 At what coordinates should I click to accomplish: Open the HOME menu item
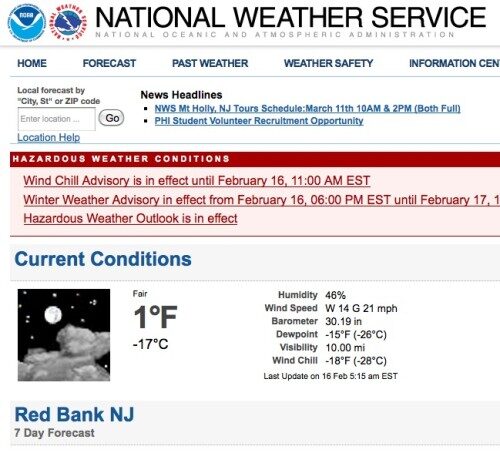[32, 63]
